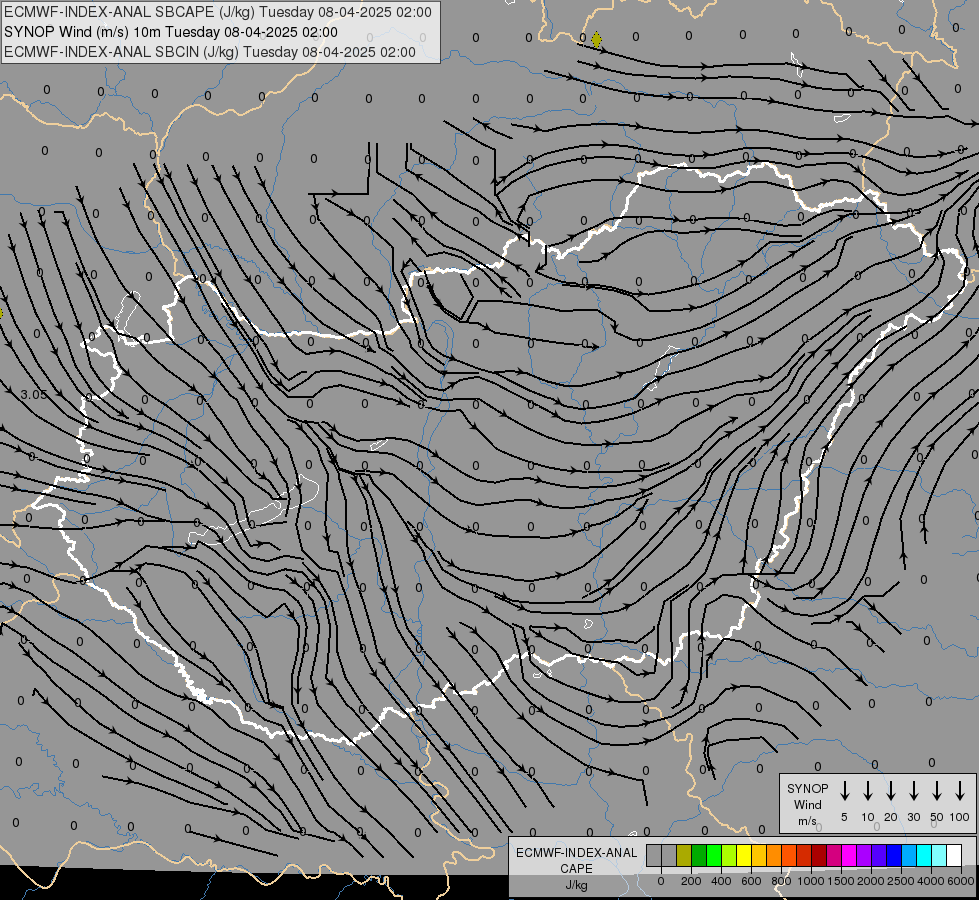Viewport: 979px width, 900px height.
Task: Click the 6000 tick label on the CAPE scale
Action: click(x=961, y=881)
